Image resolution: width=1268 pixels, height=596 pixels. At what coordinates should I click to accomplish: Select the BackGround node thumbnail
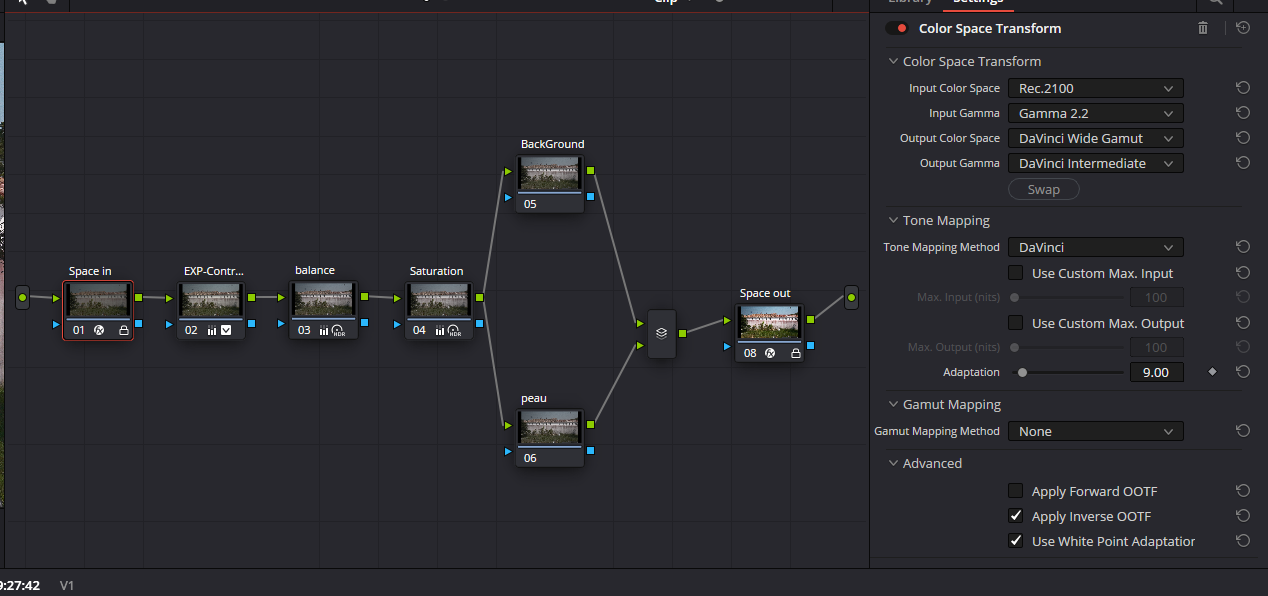pos(549,173)
